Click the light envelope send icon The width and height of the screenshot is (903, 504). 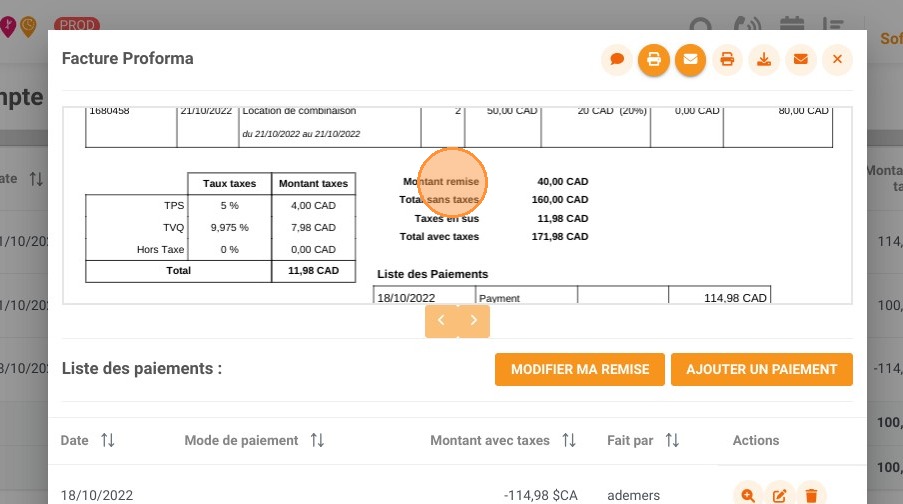[x=800, y=59]
